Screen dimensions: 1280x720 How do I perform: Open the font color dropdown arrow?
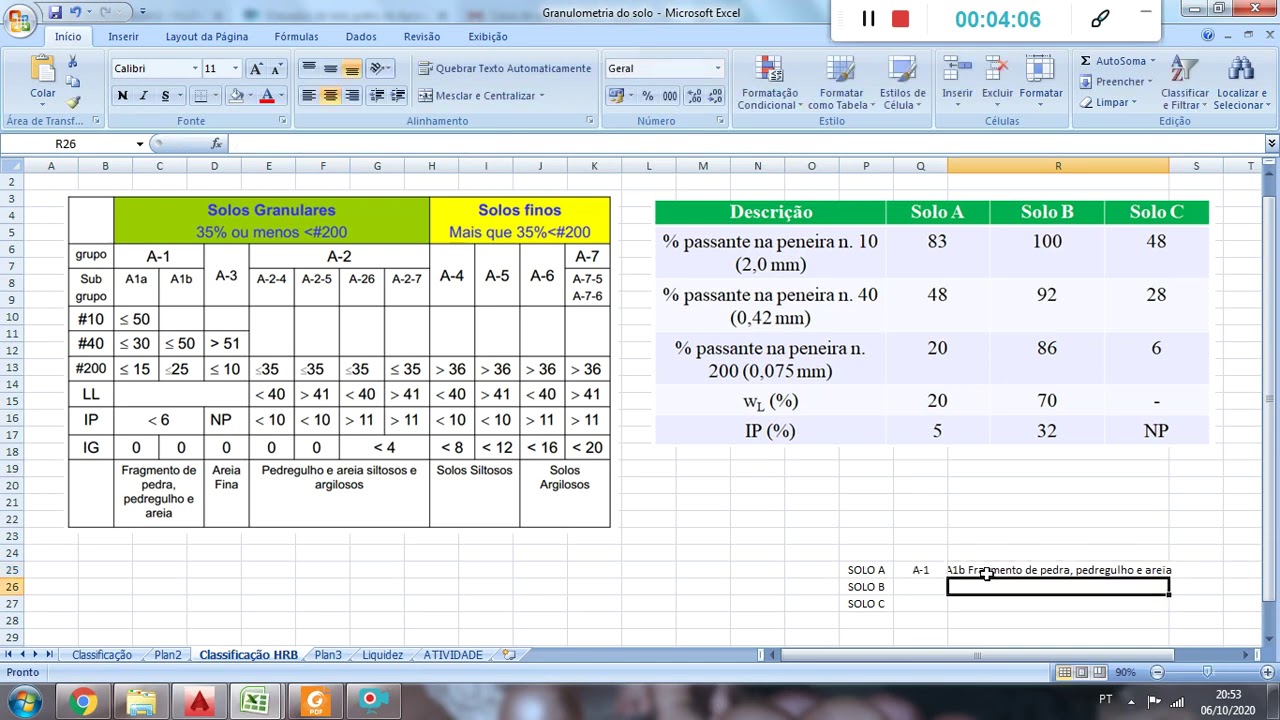281,95
